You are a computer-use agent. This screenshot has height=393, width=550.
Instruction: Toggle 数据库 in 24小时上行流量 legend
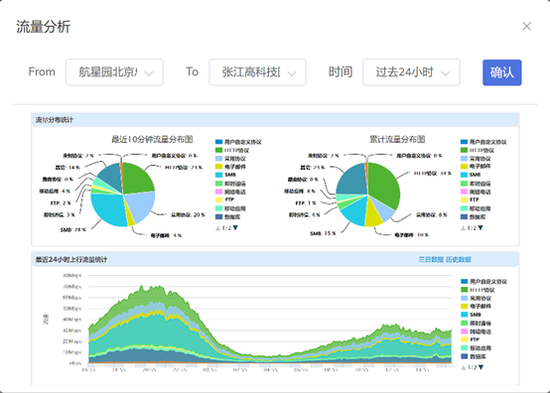[x=473, y=357]
